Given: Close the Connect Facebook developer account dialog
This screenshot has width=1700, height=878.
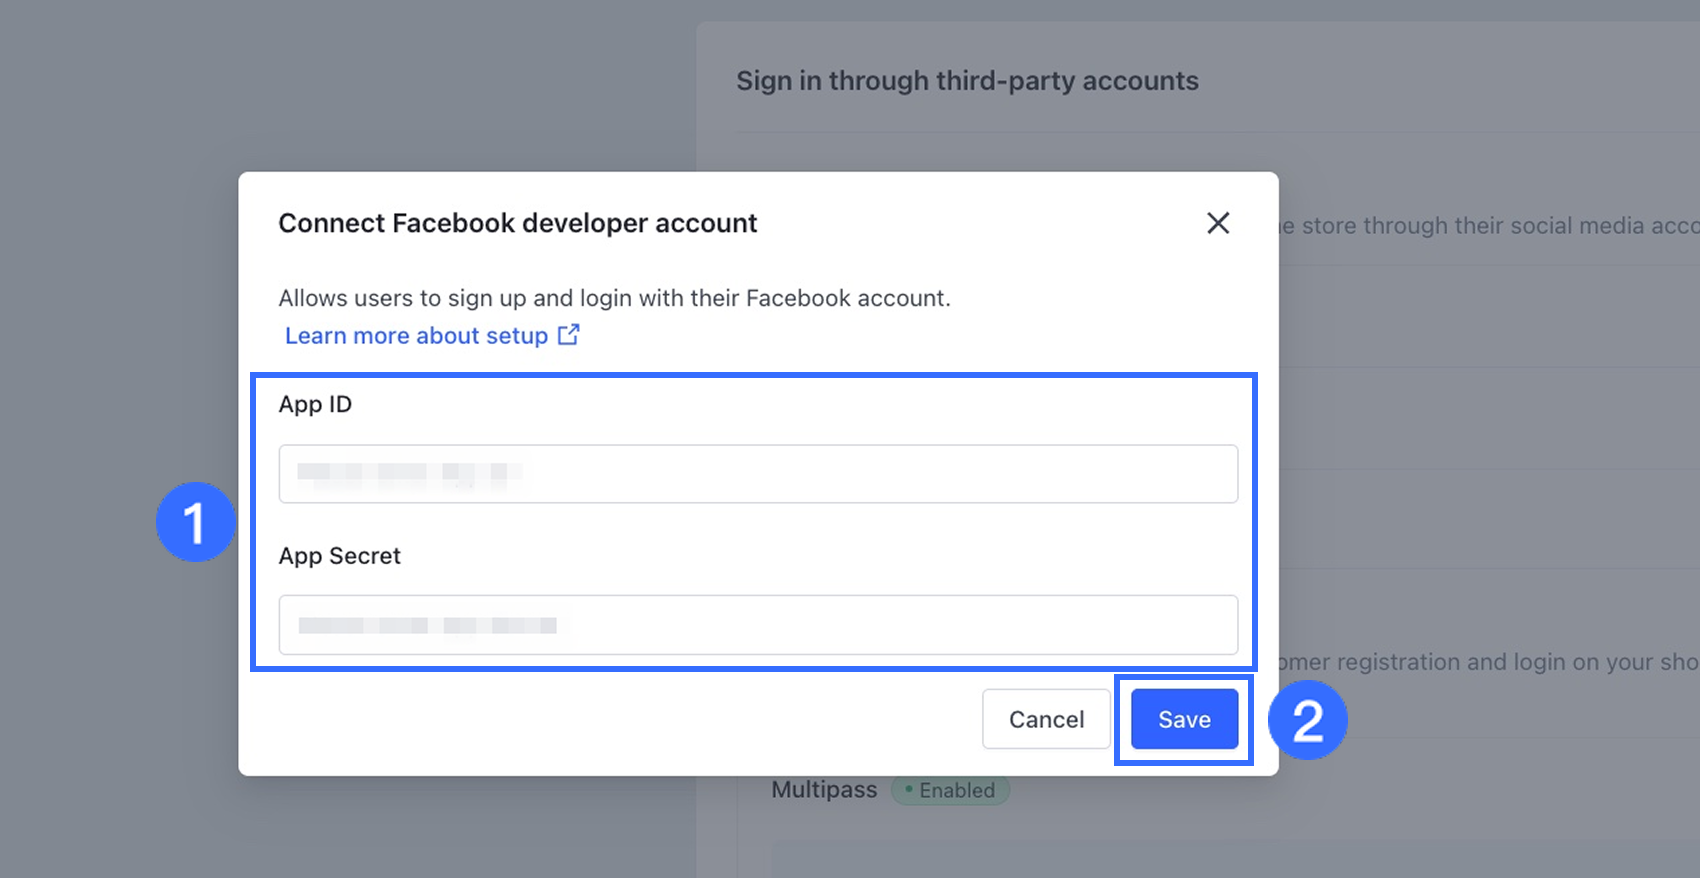Looking at the screenshot, I should (1217, 223).
